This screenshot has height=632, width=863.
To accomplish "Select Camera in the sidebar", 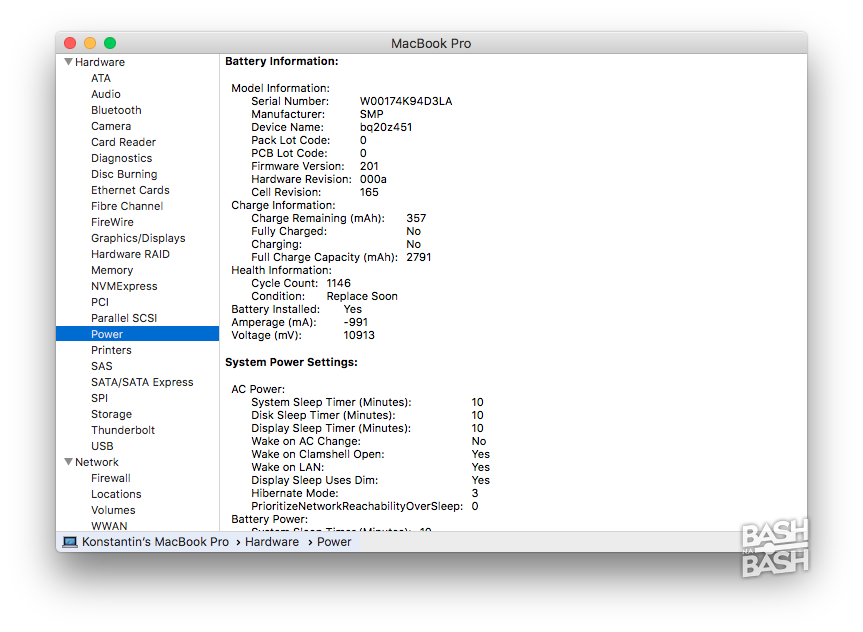I will point(111,126).
